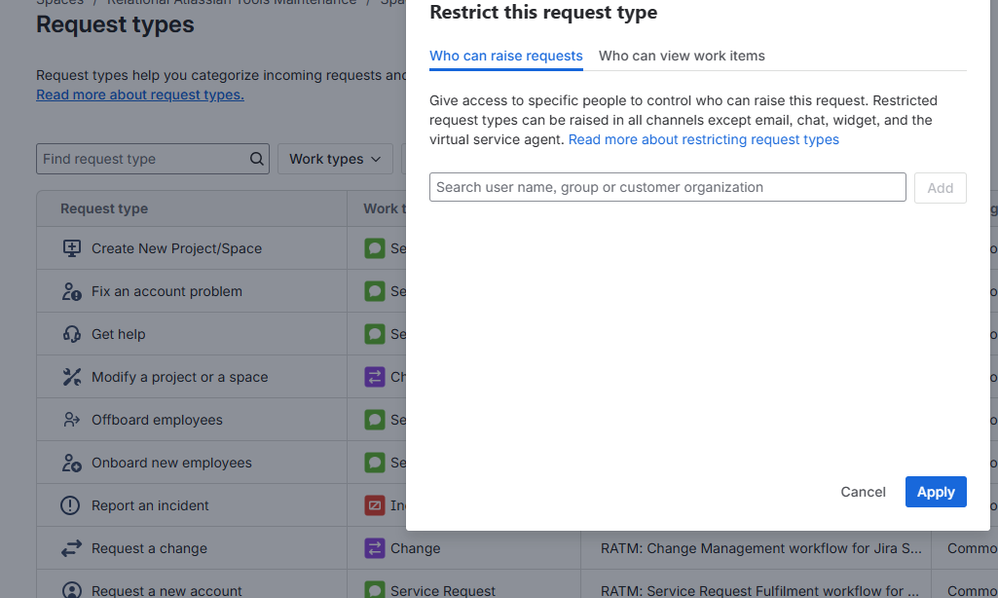
Task: Cancel the restrict request type dialog
Action: pyautogui.click(x=862, y=491)
